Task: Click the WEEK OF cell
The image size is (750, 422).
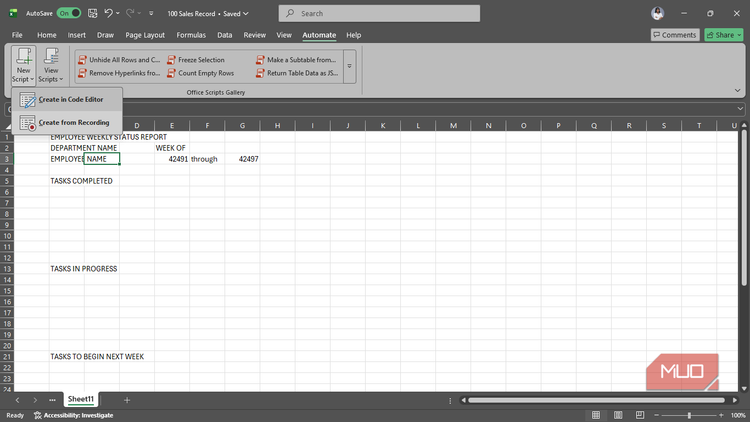Action: click(172, 148)
